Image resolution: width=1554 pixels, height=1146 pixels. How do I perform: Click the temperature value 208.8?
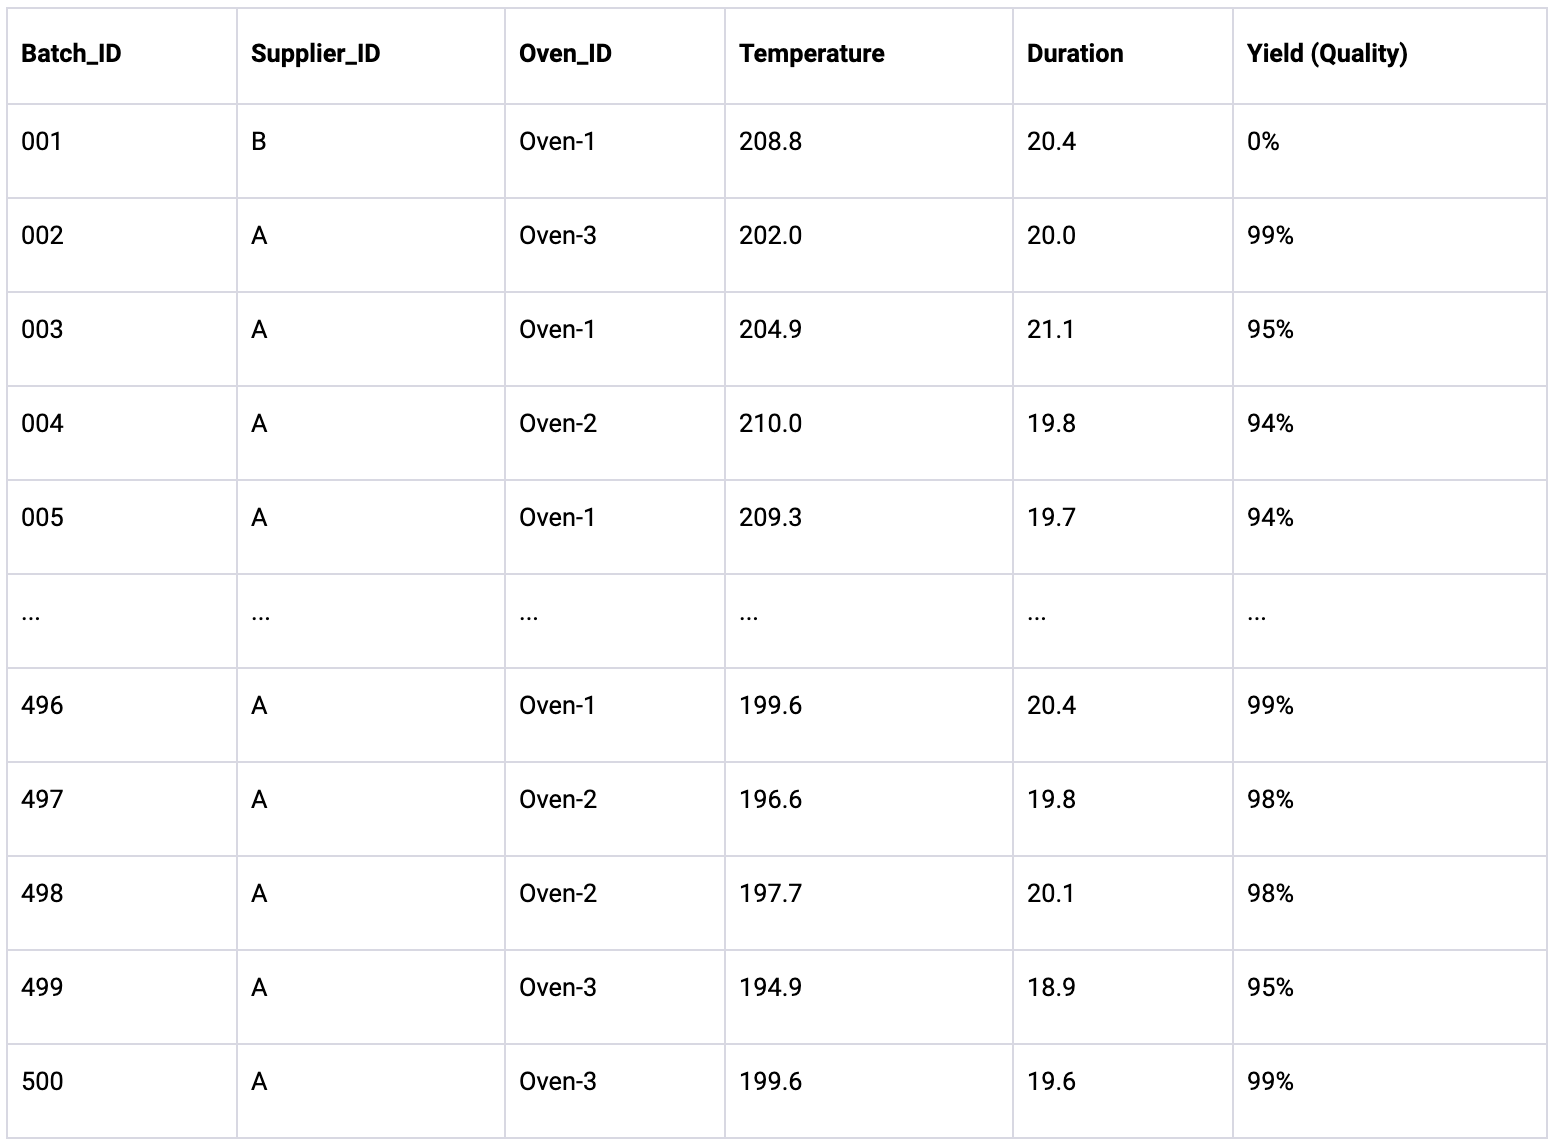click(770, 142)
